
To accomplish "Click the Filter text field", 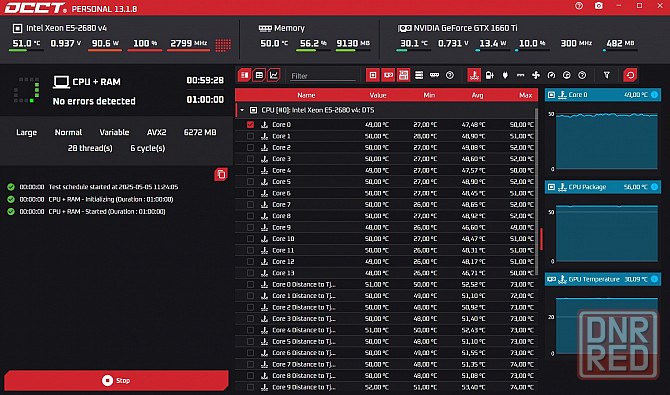I will click(322, 76).
